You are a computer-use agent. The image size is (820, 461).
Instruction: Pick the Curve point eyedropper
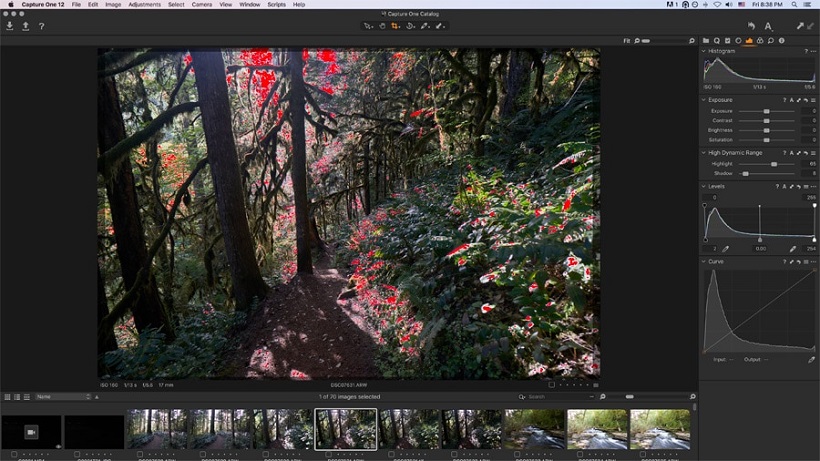click(x=812, y=360)
